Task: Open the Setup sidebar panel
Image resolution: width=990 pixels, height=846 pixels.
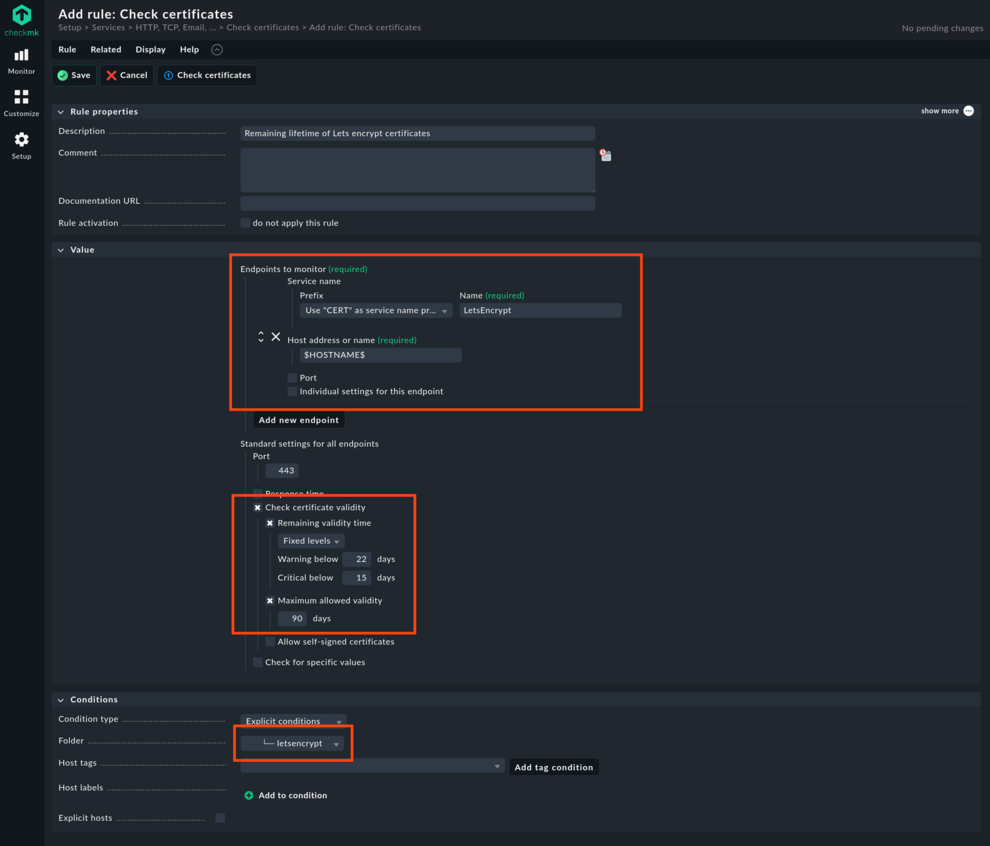Action: click(20, 140)
